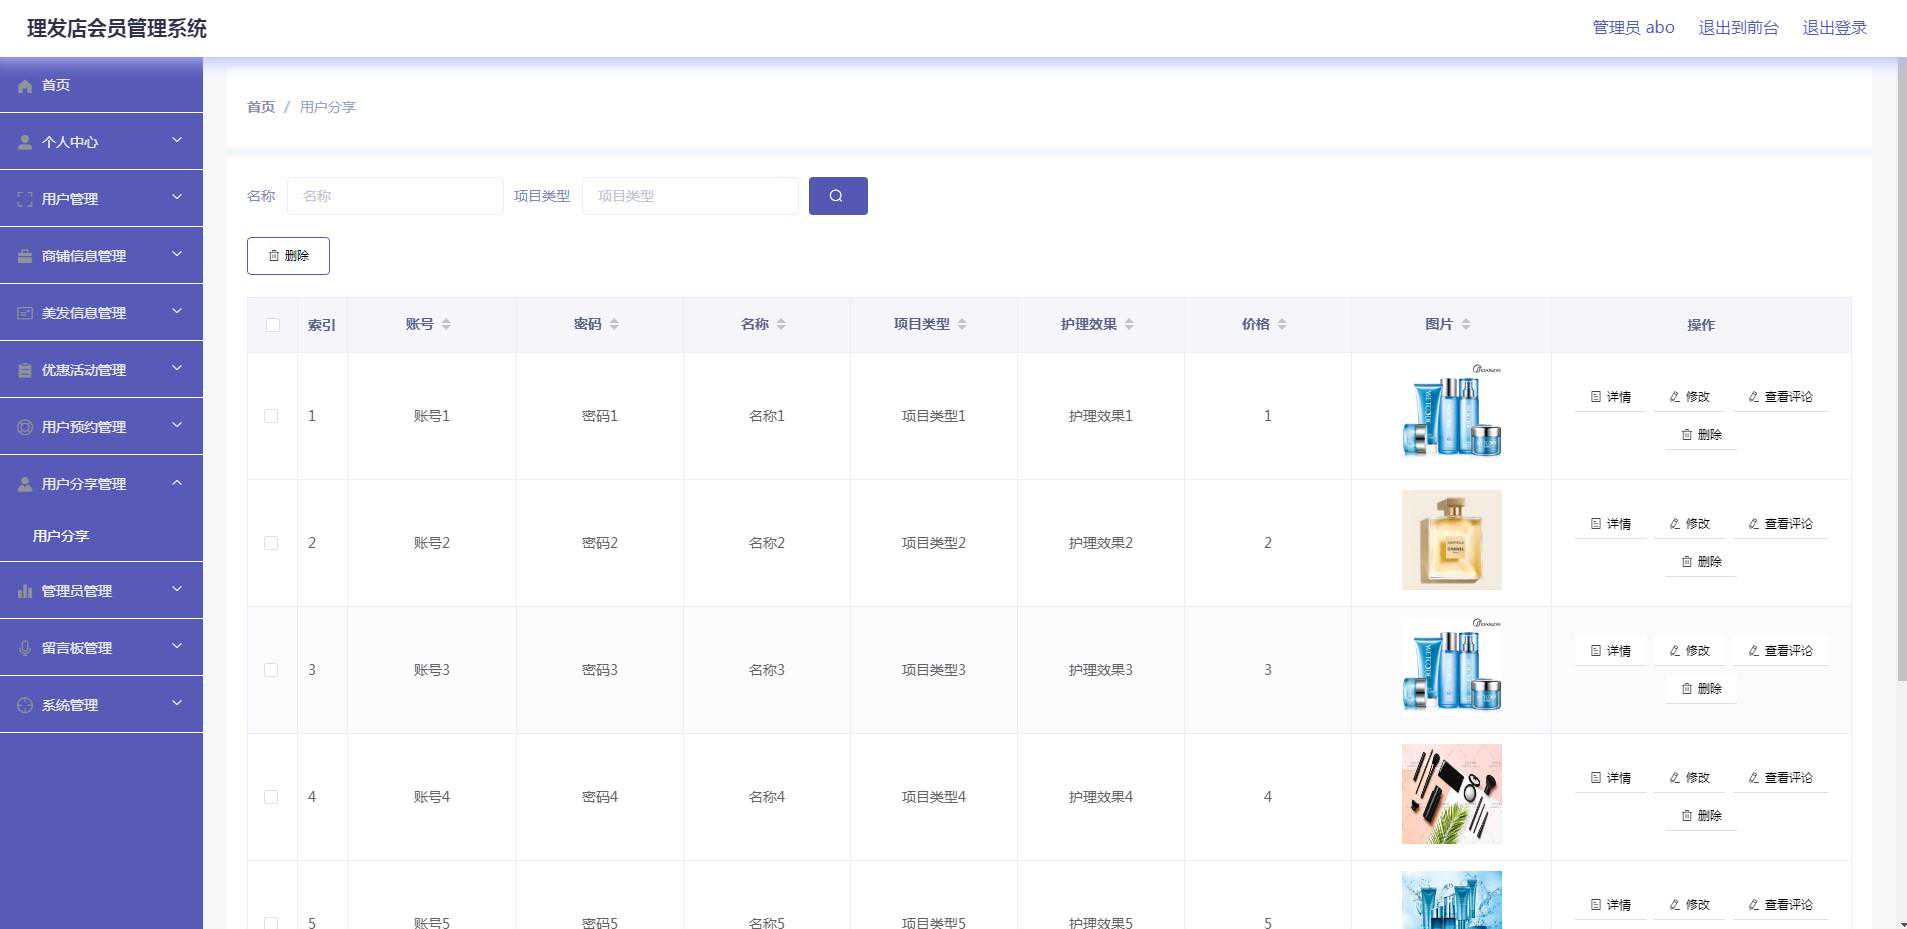The height and width of the screenshot is (929, 1907).
Task: Sort table by 密码 column arrows
Action: click(x=614, y=324)
